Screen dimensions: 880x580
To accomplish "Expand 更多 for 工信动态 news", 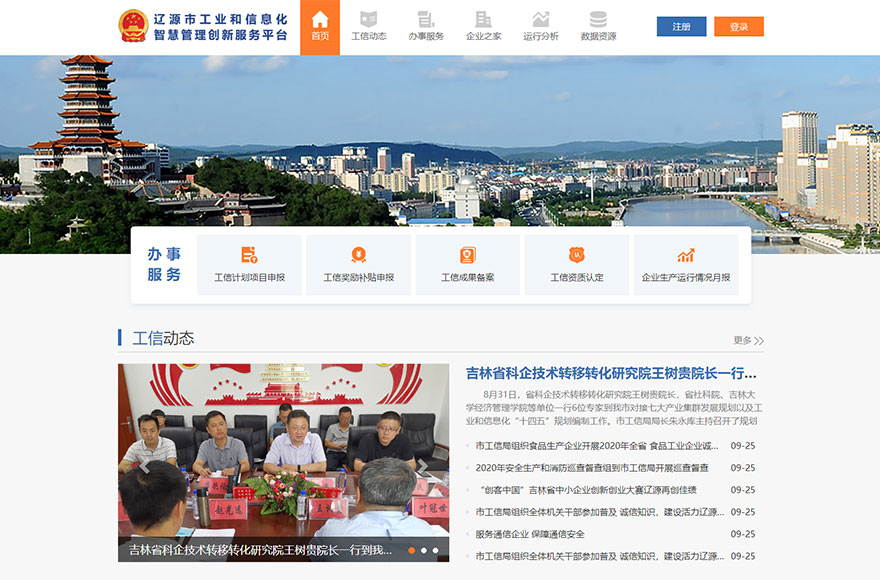I will pyautogui.click(x=748, y=341).
